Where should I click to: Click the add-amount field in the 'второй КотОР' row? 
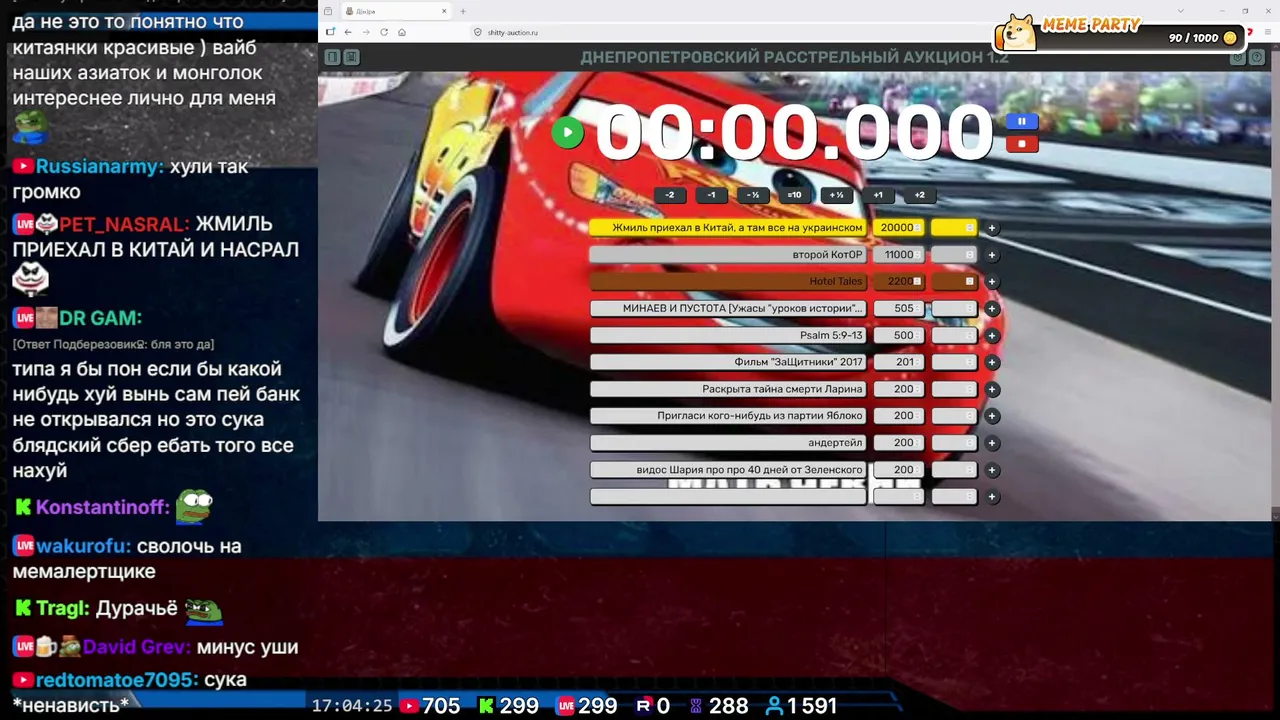(954, 255)
